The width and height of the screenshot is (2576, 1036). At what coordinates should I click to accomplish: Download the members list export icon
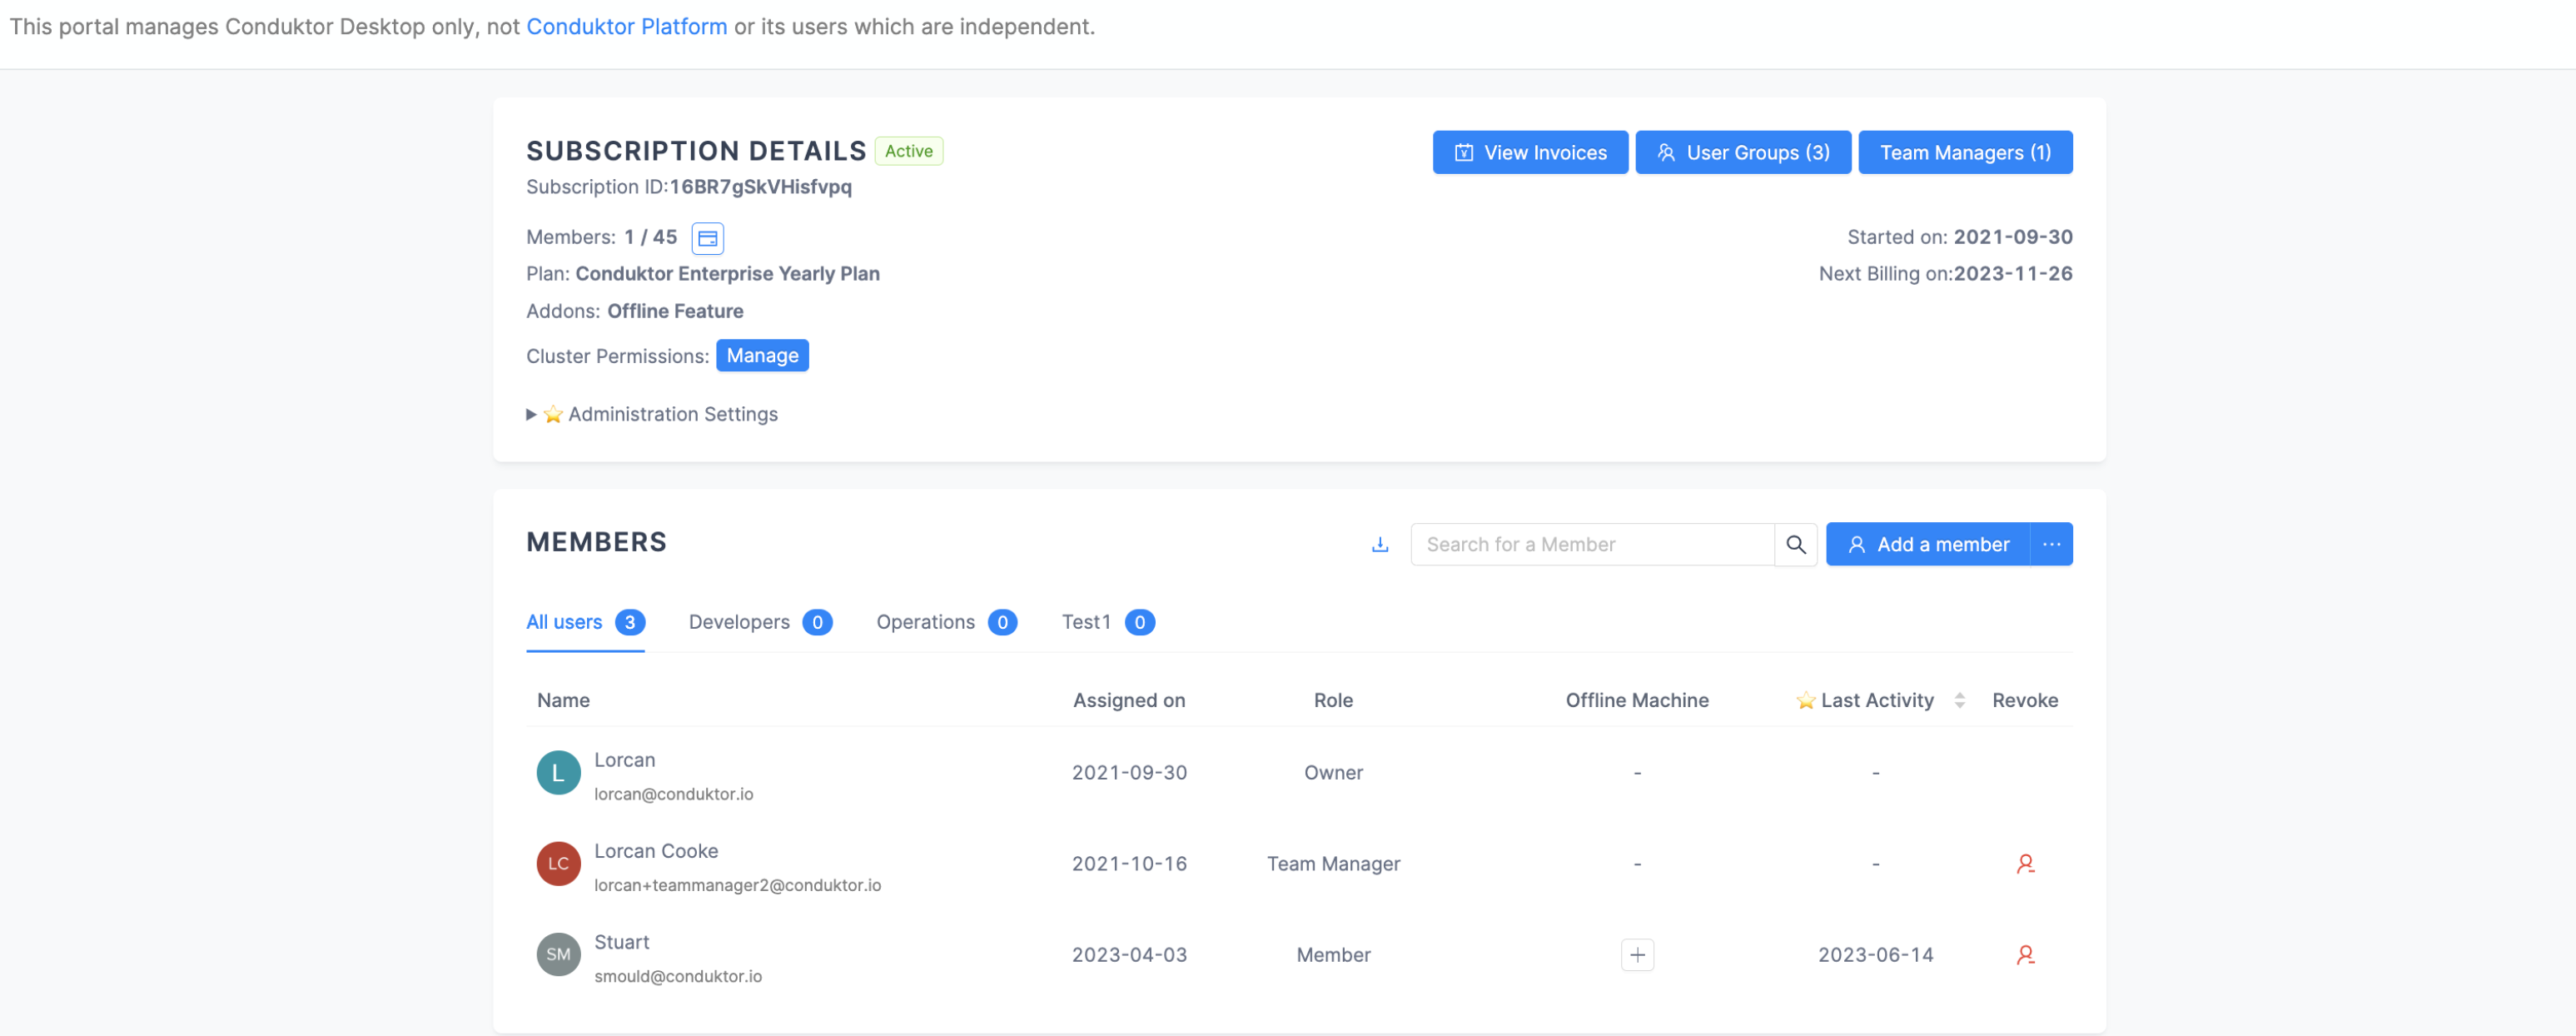[x=1380, y=544]
